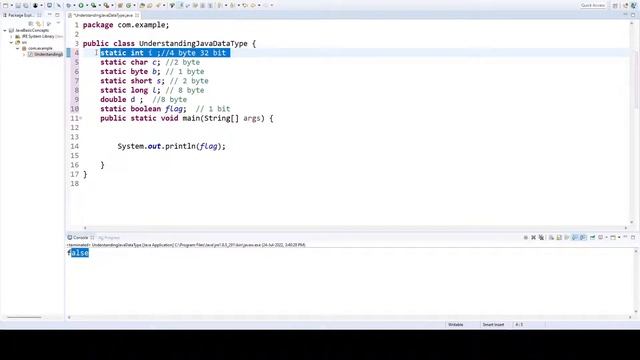The height and width of the screenshot is (360, 640).
Task: Click the 'Writable' status bar entry
Action: tap(456, 325)
